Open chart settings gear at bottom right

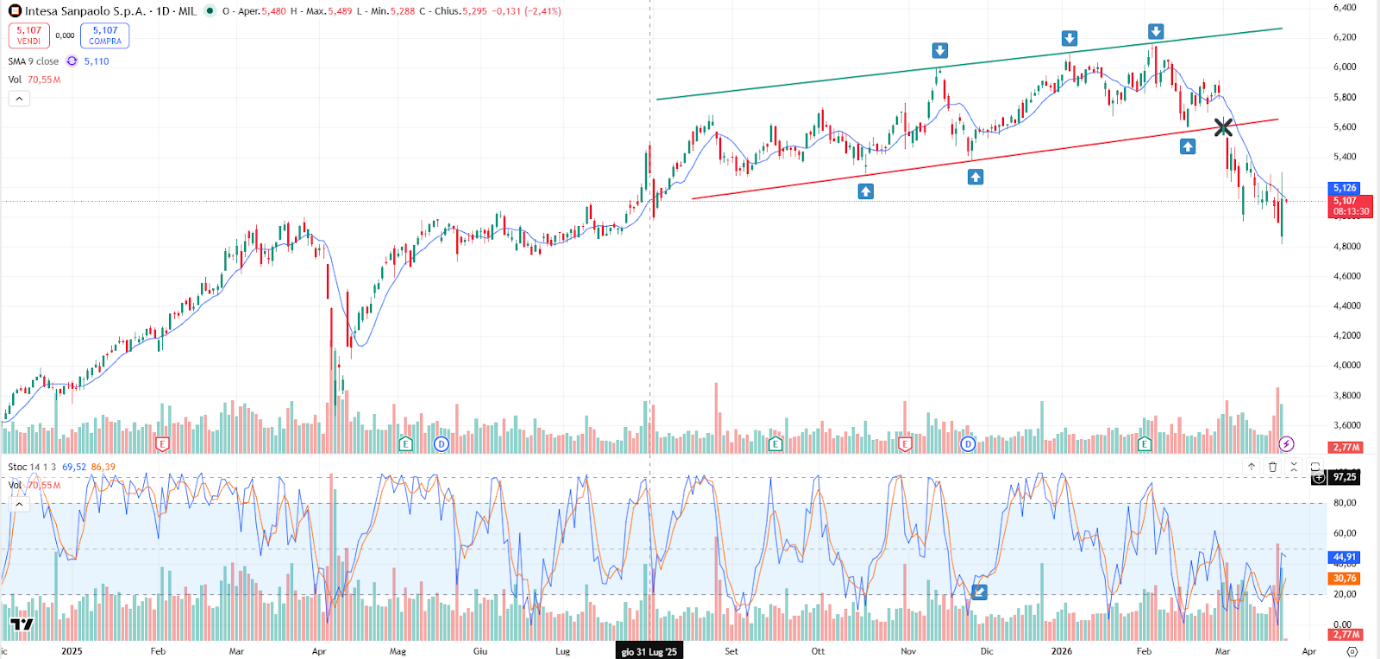1351,650
